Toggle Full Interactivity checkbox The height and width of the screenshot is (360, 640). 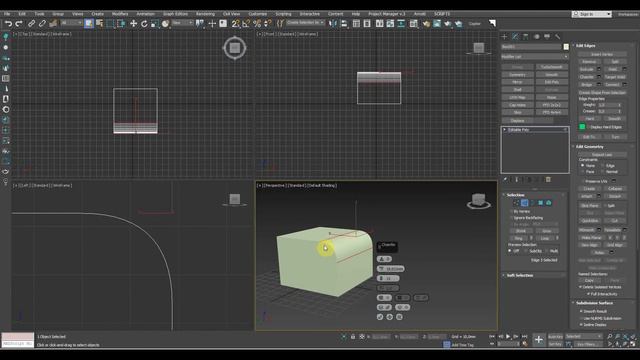coord(588,294)
